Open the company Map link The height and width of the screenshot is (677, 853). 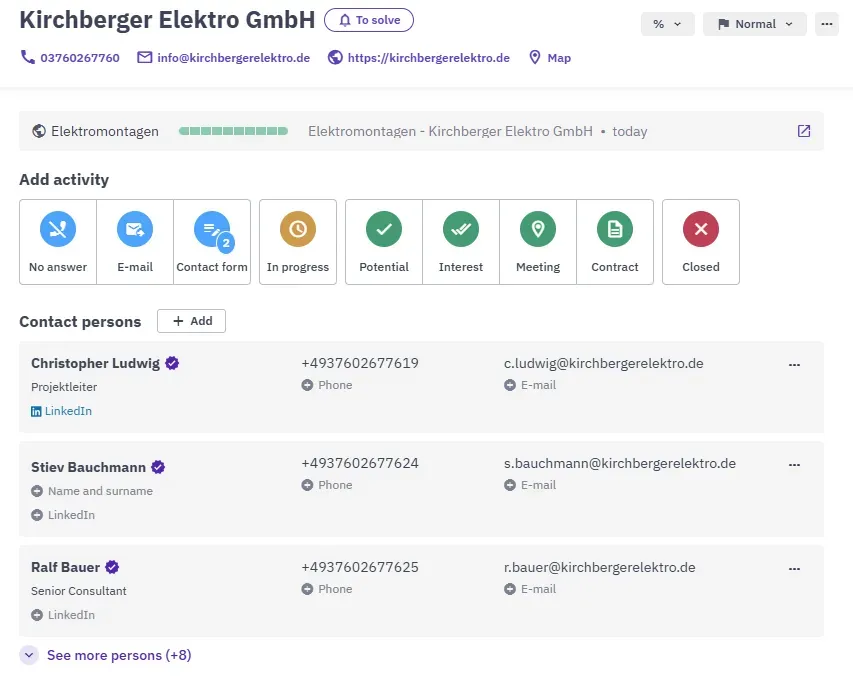550,58
